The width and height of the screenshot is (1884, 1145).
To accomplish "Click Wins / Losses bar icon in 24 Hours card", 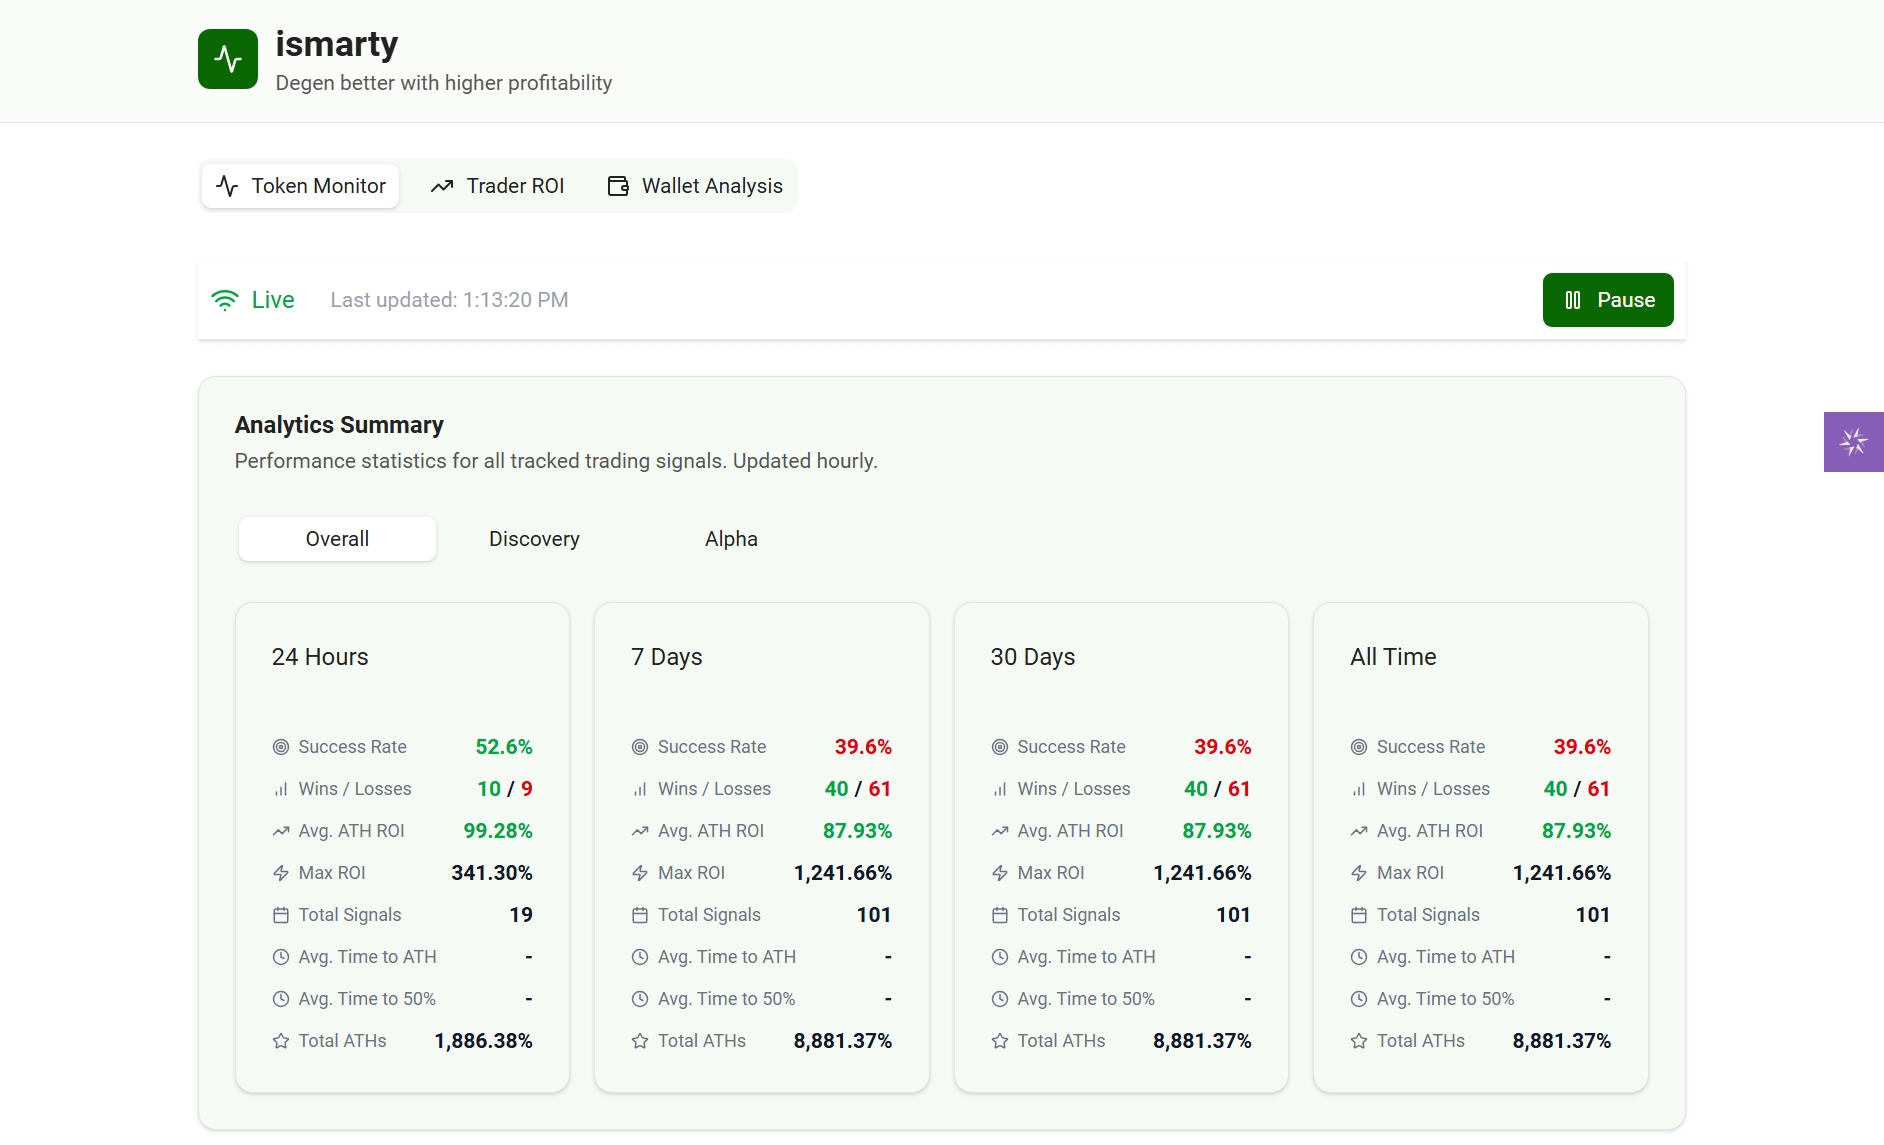I will [281, 789].
